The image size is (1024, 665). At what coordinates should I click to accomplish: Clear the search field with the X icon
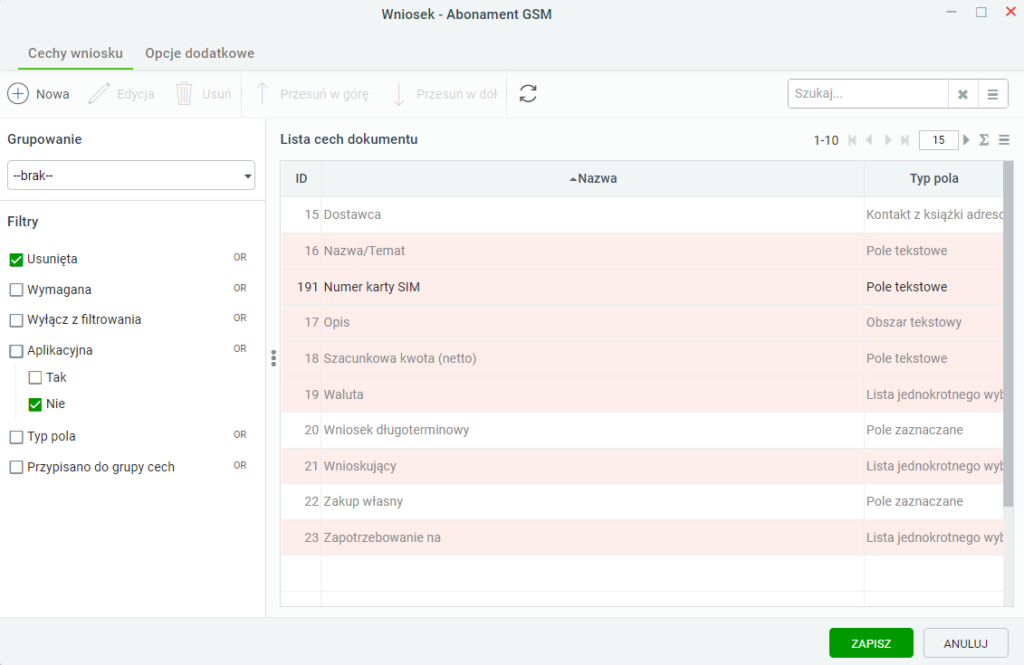(x=963, y=94)
